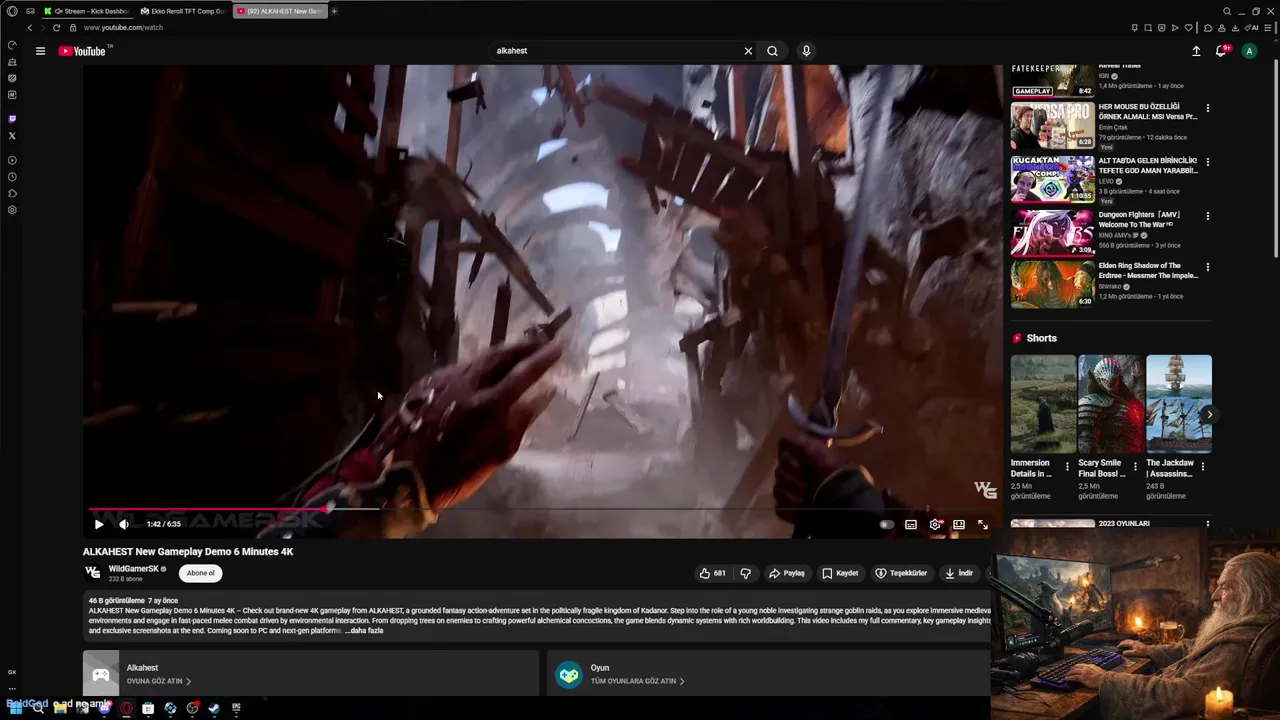Screen dimensions: 1280x720
Task: Open a new browser tab with plus
Action: point(334,11)
